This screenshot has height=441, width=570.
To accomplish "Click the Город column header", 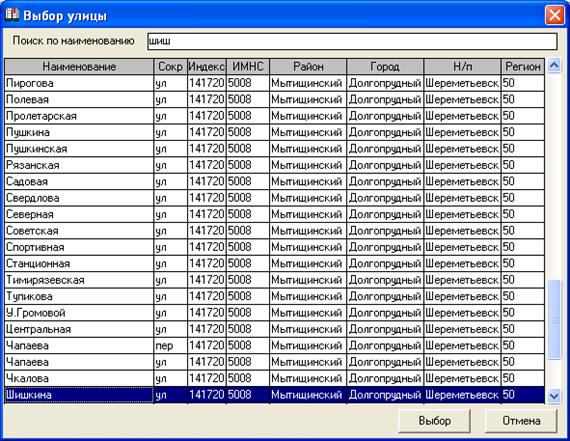I will coord(385,67).
